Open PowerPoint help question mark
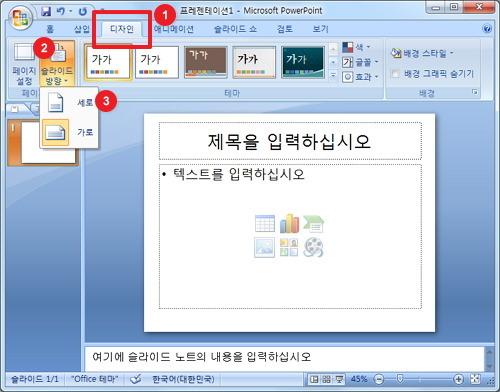Image resolution: width=500 pixels, height=392 pixels. click(487, 29)
